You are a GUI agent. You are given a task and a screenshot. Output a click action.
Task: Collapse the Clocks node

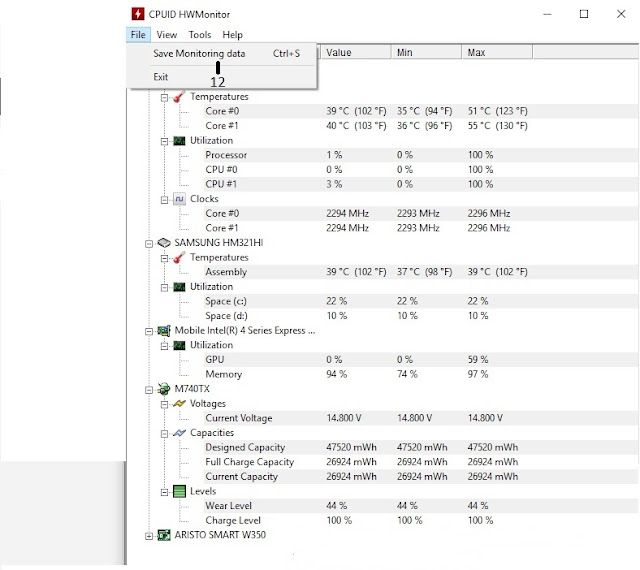[x=164, y=200]
